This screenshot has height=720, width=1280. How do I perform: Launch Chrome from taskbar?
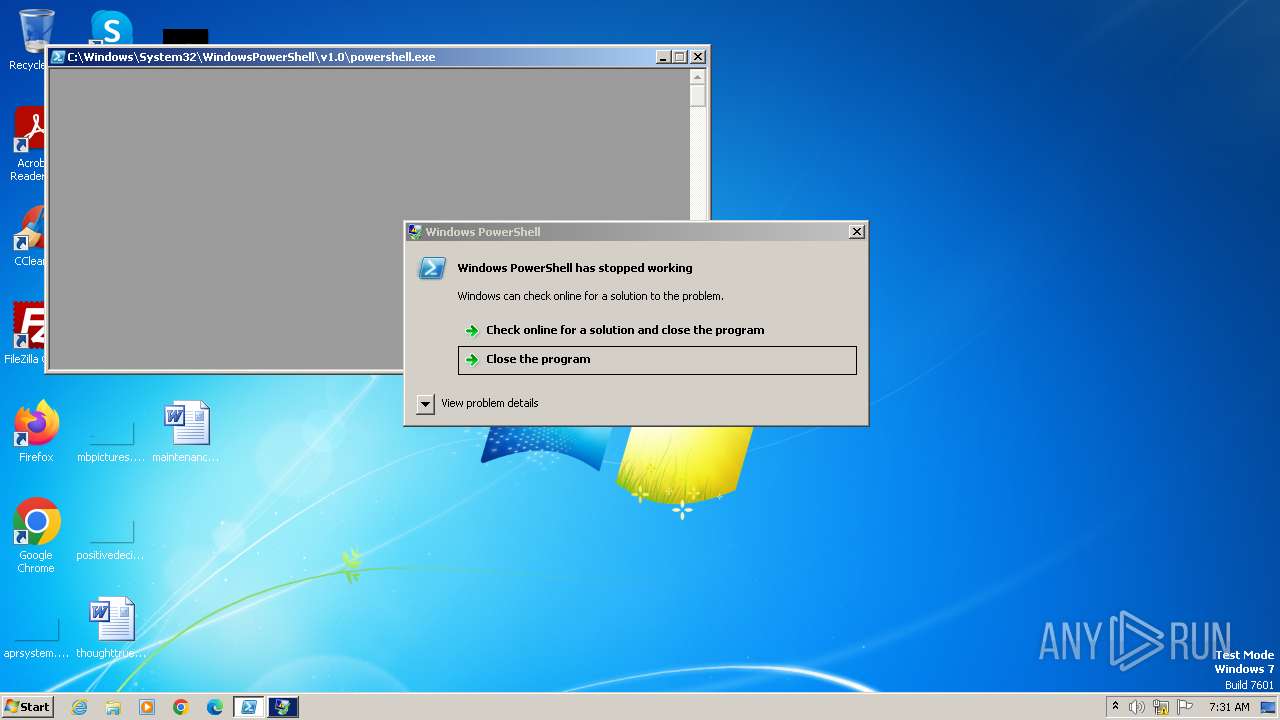pos(181,707)
